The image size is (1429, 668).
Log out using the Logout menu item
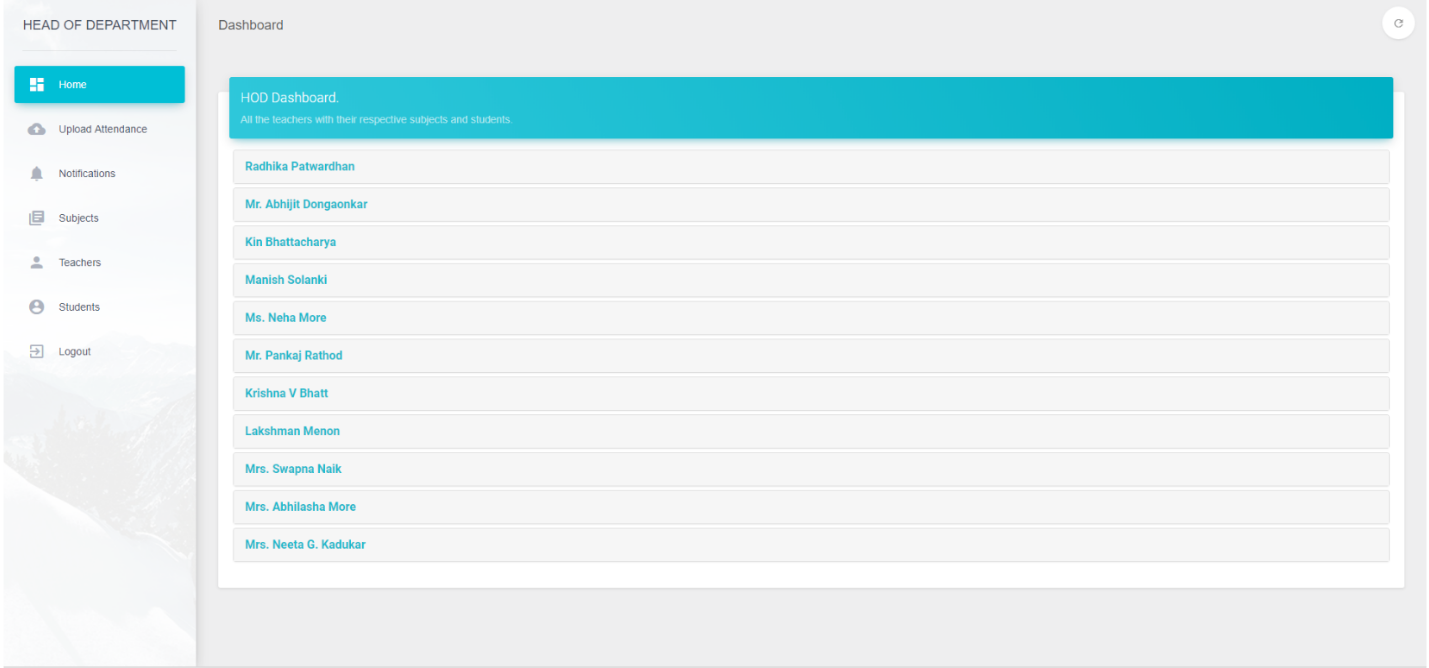point(99,351)
